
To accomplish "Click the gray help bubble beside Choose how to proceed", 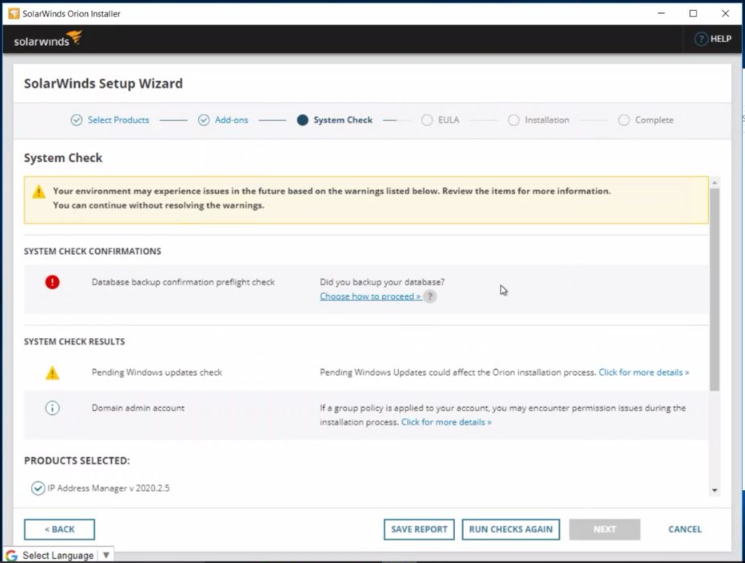I will click(430, 296).
